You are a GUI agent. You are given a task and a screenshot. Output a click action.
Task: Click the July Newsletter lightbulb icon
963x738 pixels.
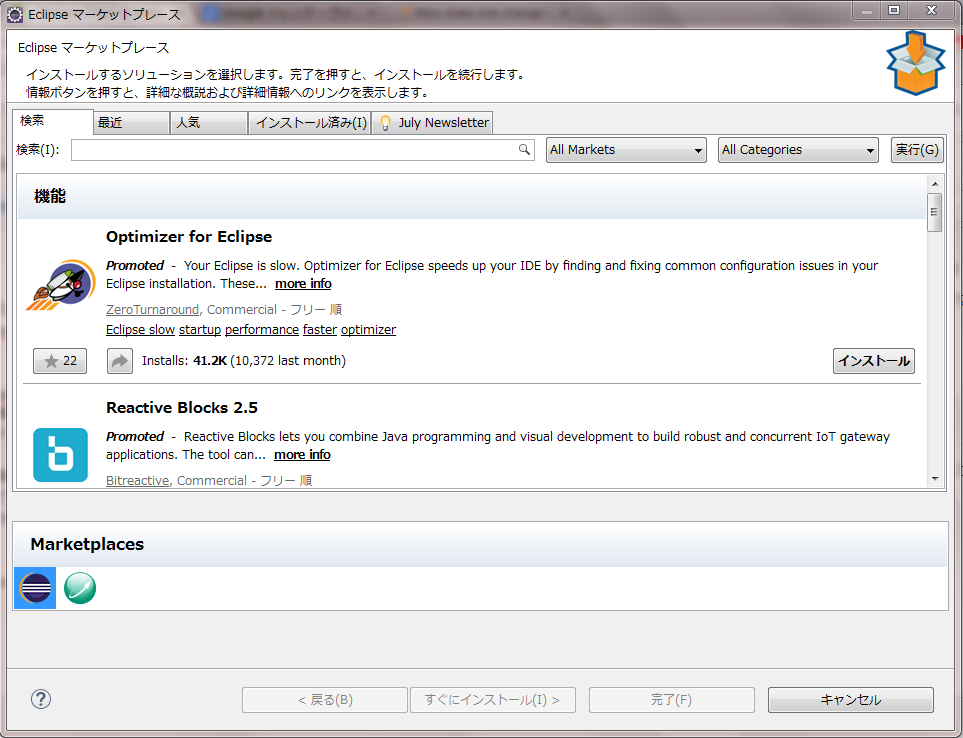pyautogui.click(x=385, y=123)
